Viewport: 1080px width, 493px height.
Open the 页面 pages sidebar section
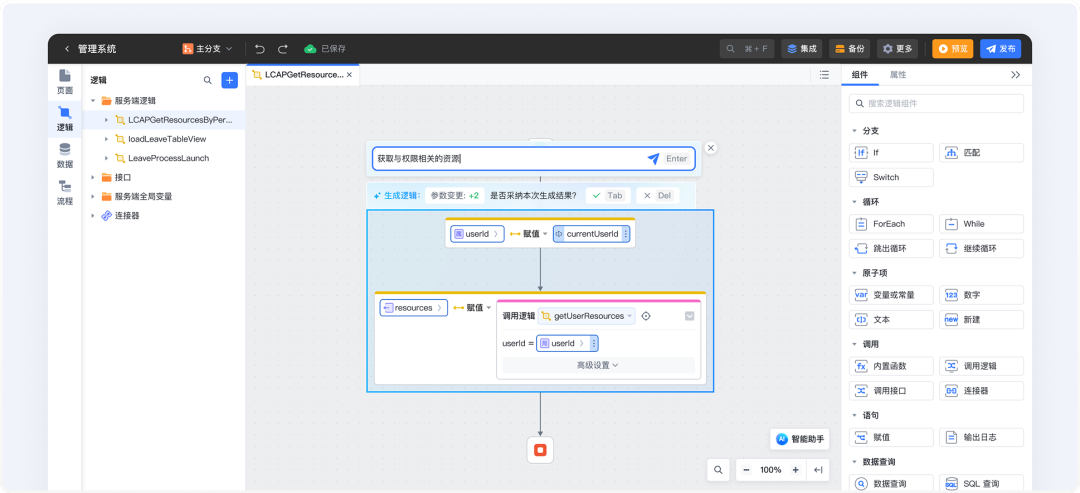[64, 82]
